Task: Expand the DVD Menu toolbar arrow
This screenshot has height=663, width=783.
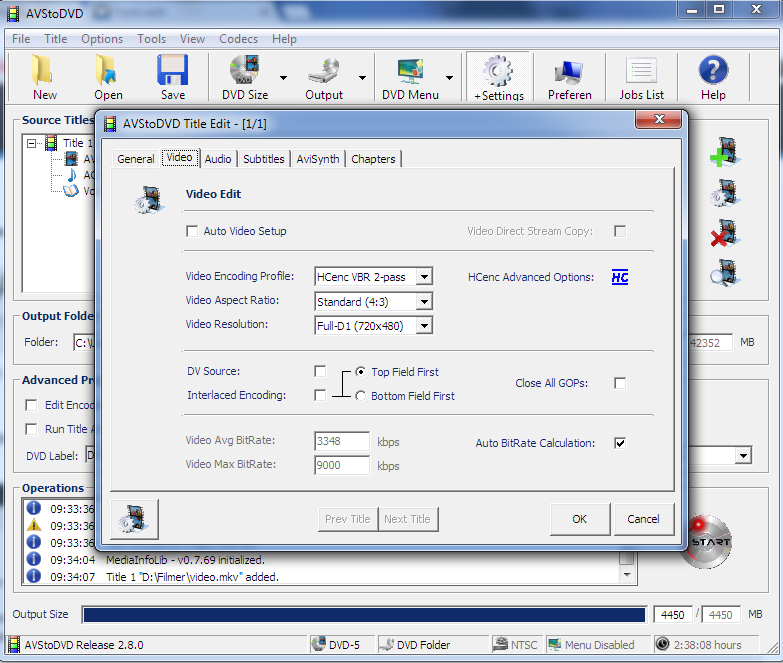Action: click(x=449, y=77)
